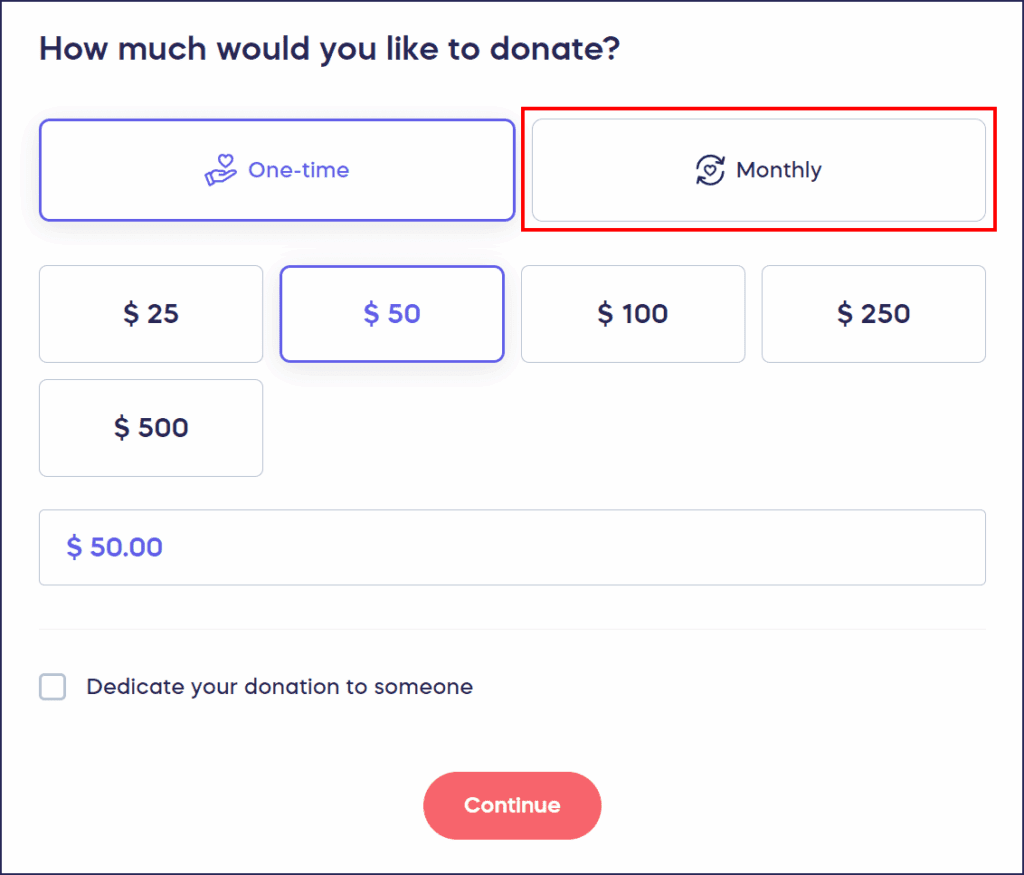Pick the $100 donation option
Screen dimensions: 1024x875
632,313
